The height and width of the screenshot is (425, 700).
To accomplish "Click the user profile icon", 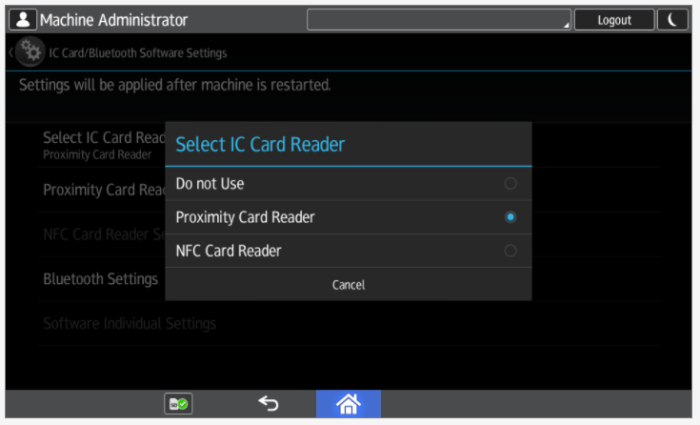I will click(23, 20).
